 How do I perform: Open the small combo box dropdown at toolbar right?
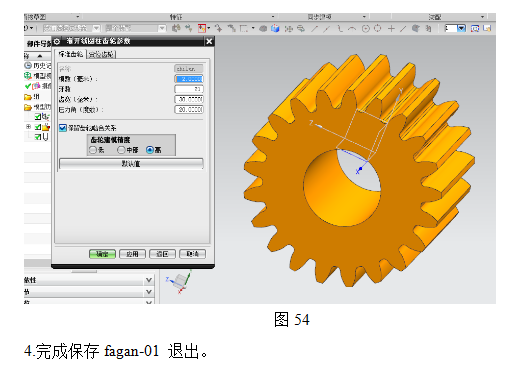click(462, 28)
